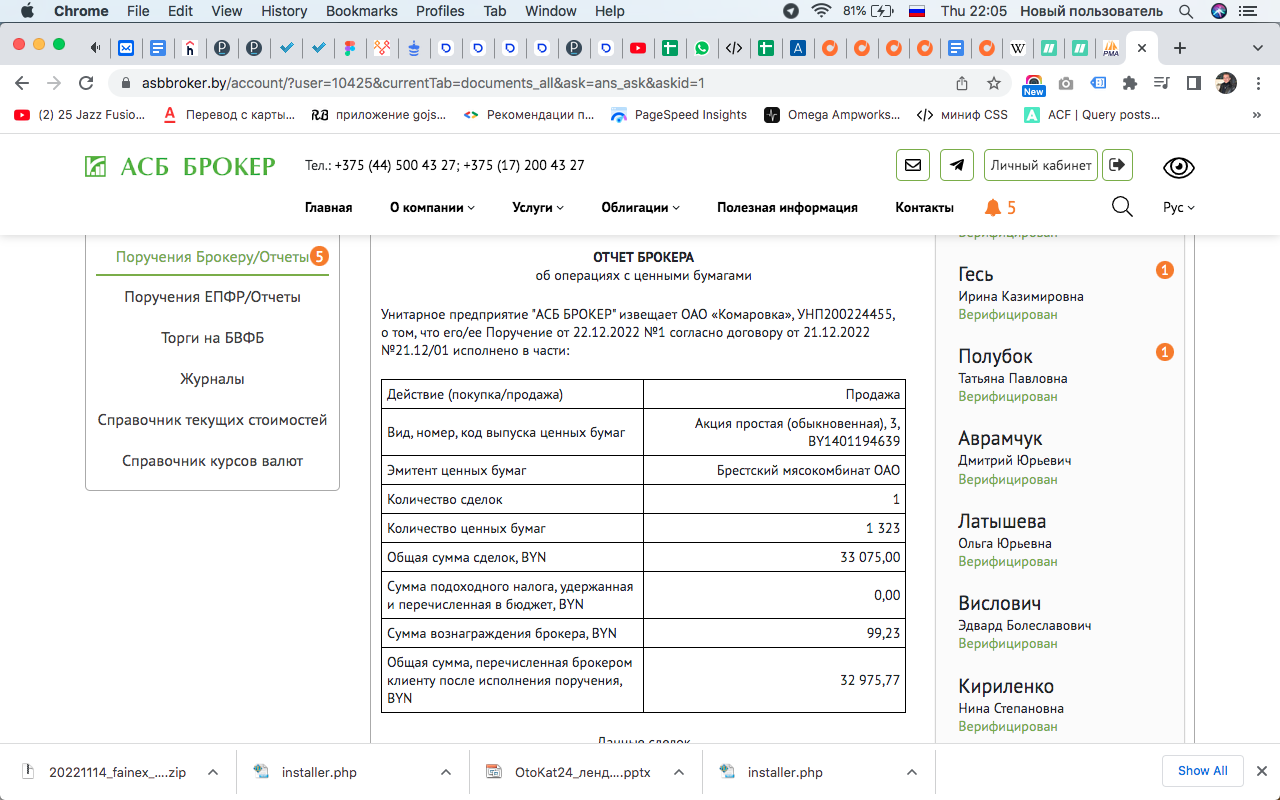1280x800 pixels.
Task: Open the Chrome extensions puzzle icon
Action: coord(1130,83)
